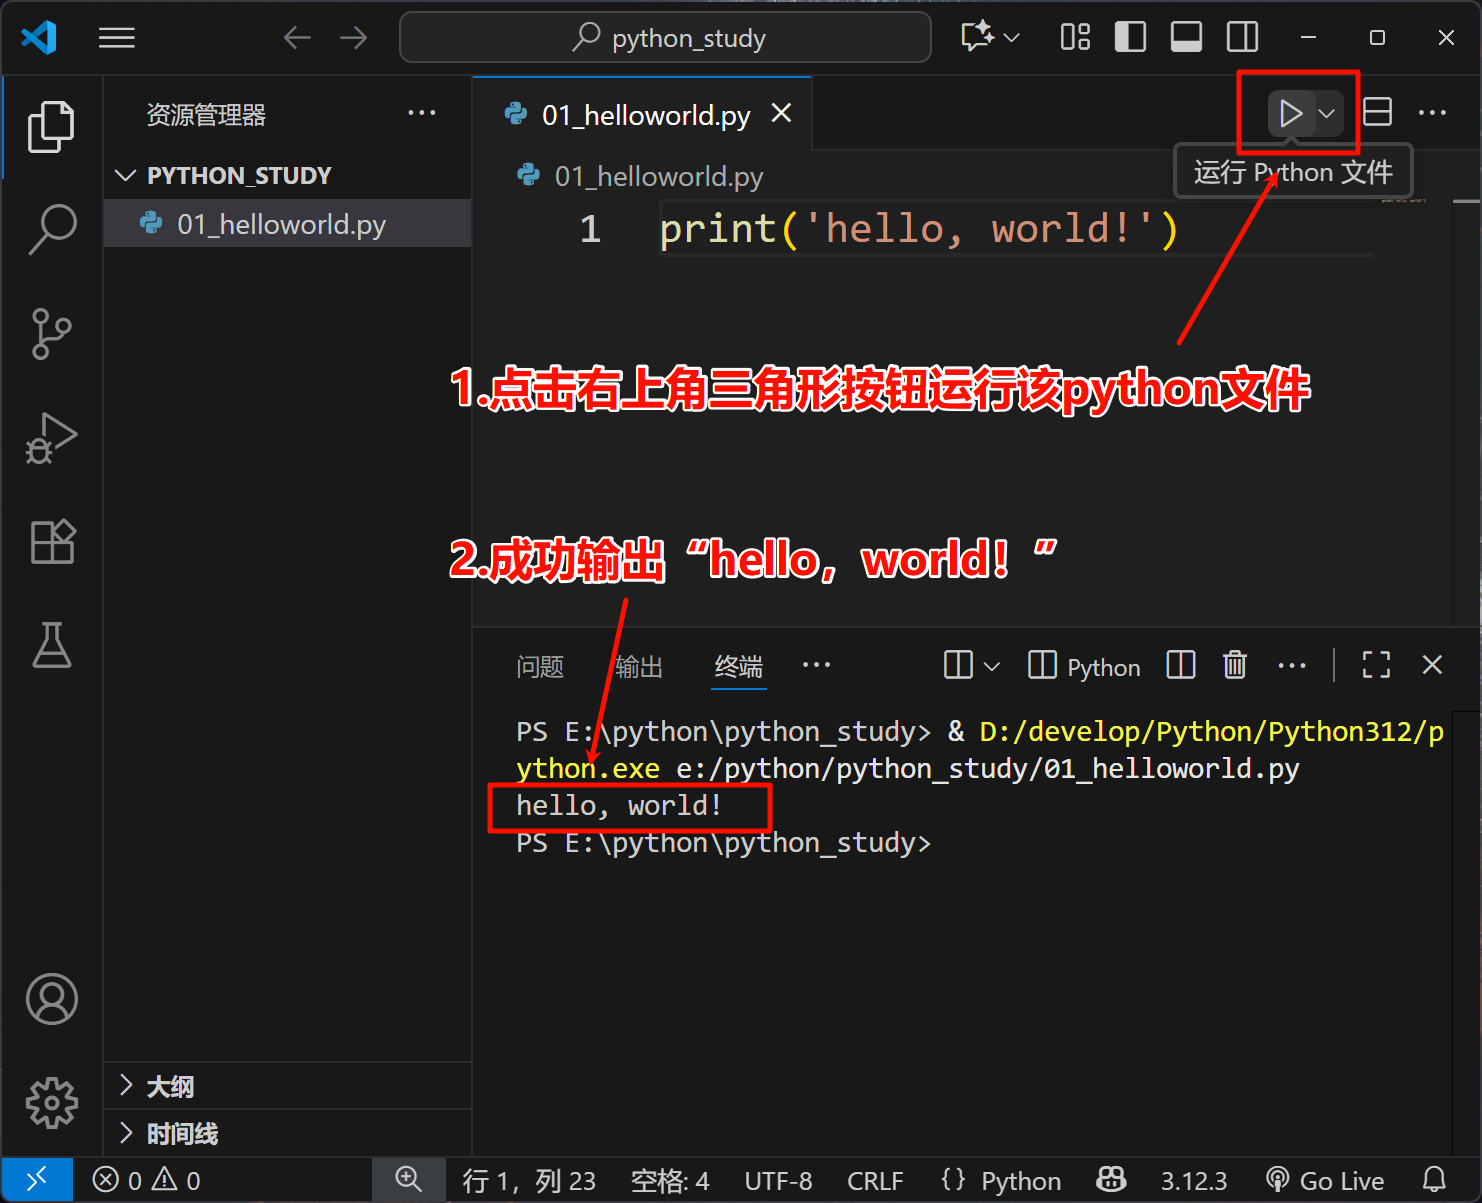The width and height of the screenshot is (1482, 1203).
Task: Collapse the PYTHON_STUDY folder section
Action: point(126,176)
